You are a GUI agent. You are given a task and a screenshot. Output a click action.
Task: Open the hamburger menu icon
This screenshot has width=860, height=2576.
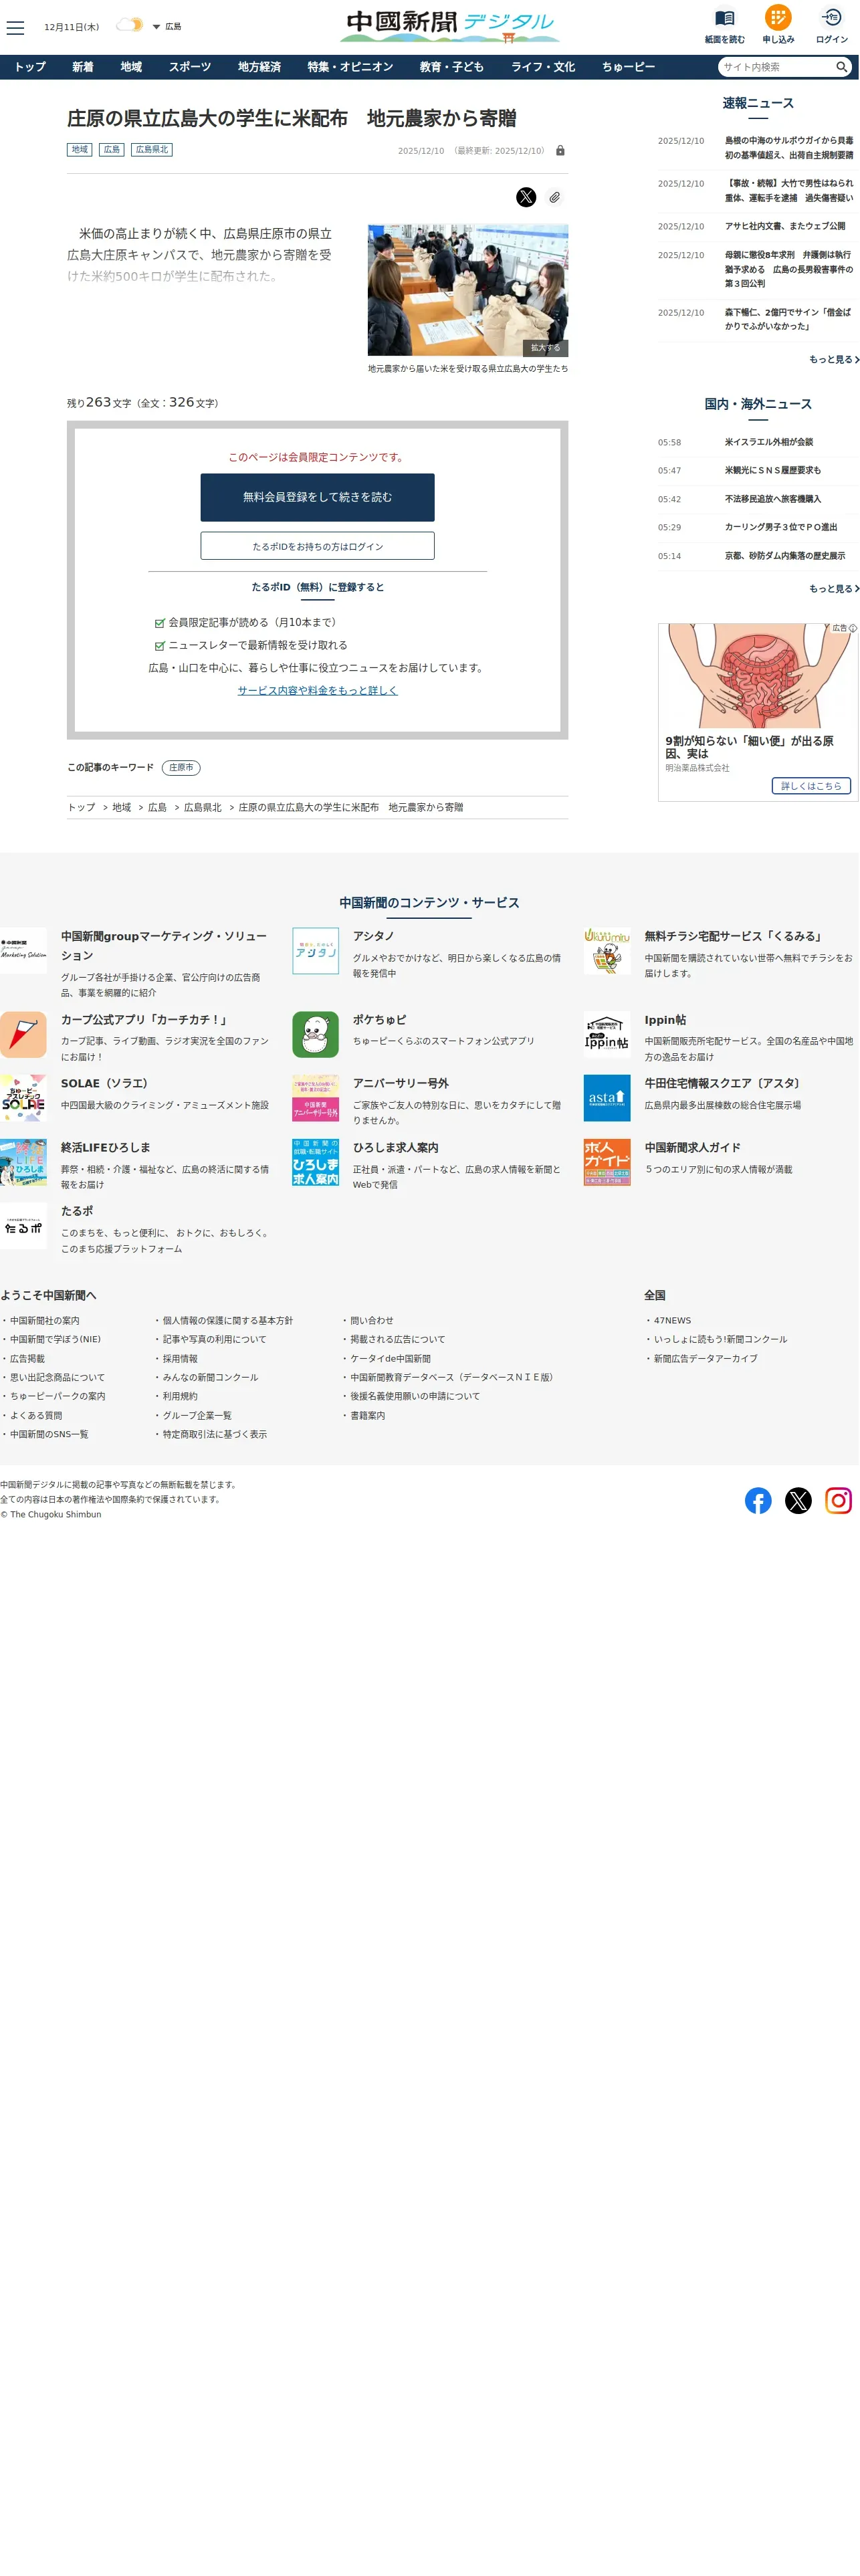[15, 28]
